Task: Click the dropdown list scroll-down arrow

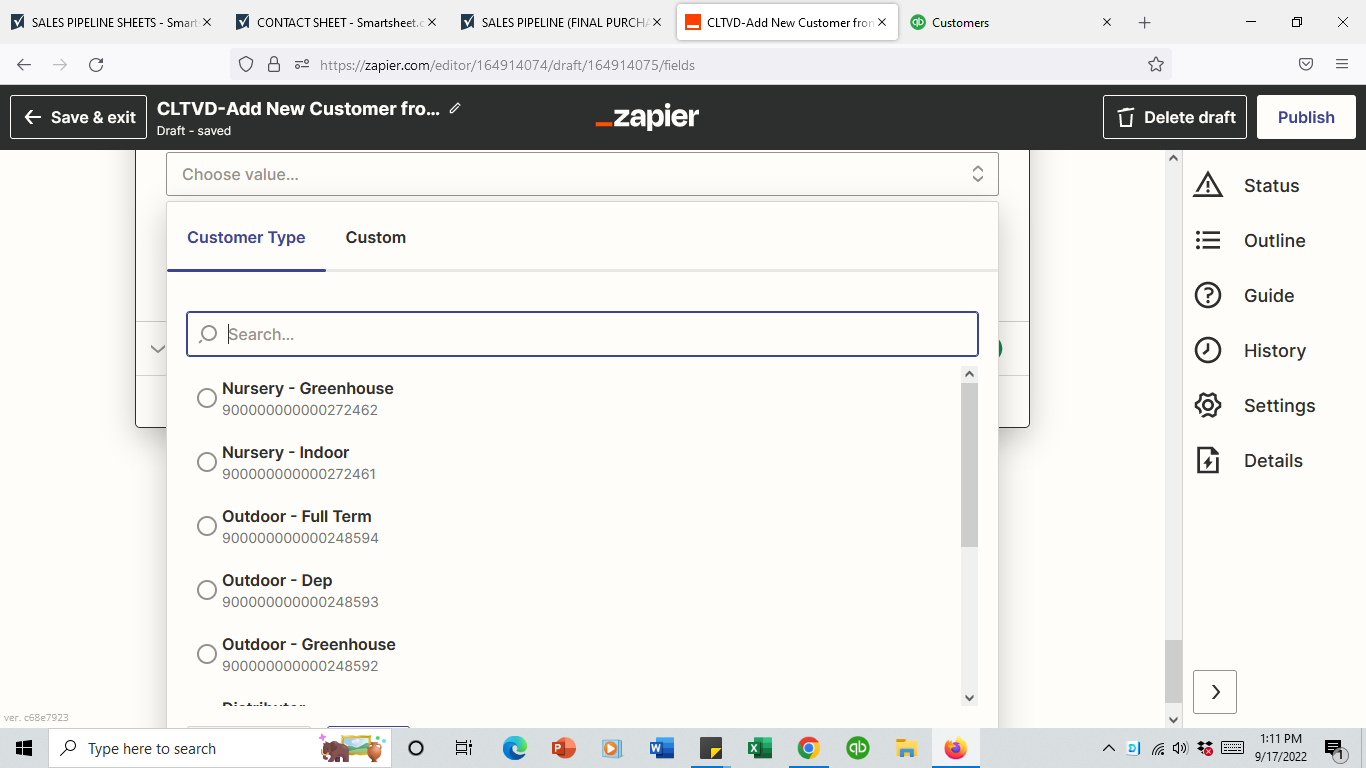Action: coord(968,697)
